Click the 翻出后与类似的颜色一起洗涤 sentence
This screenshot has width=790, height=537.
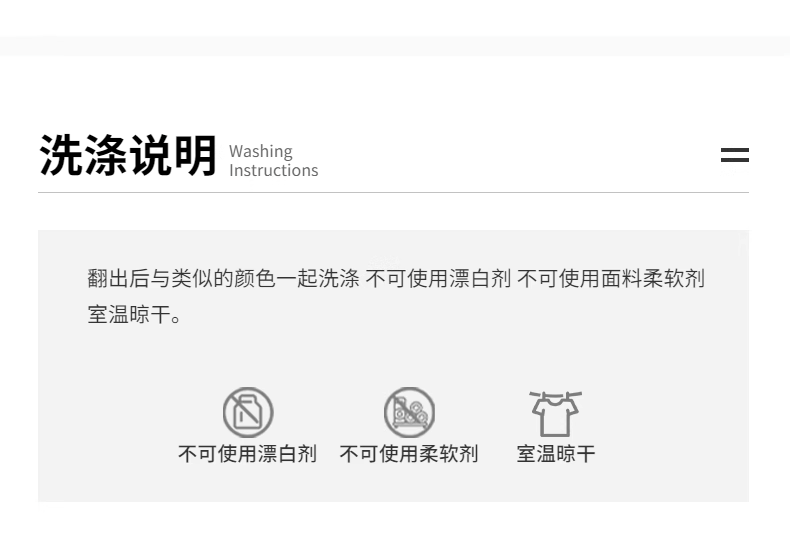tap(224, 279)
